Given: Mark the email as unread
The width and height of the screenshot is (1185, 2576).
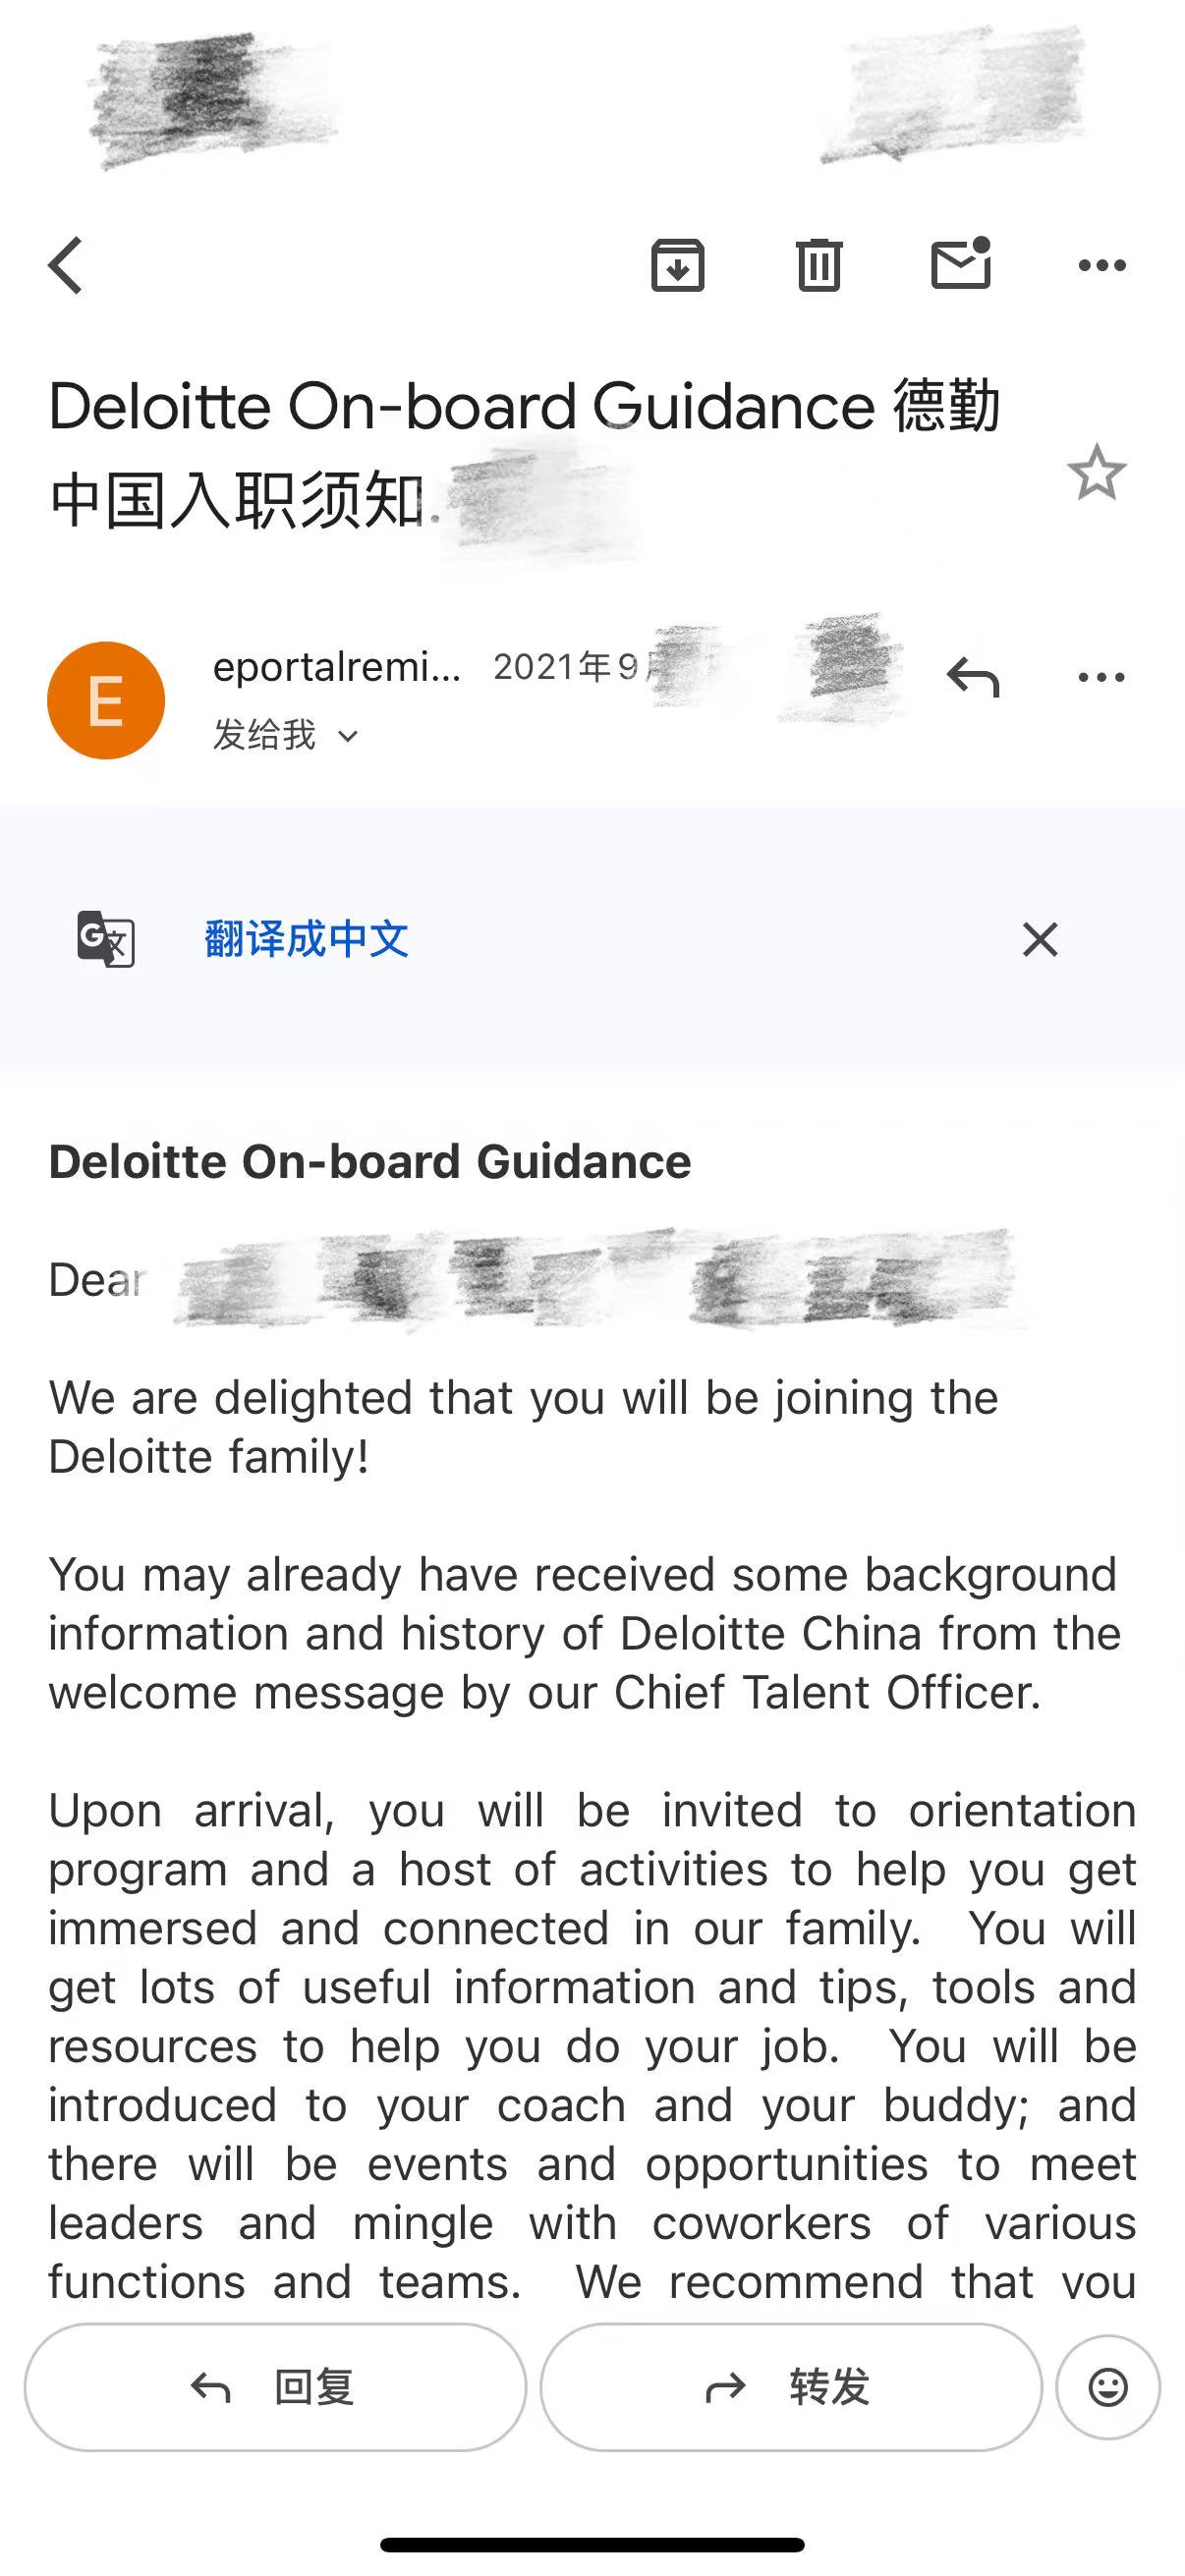Looking at the screenshot, I should click(x=960, y=264).
